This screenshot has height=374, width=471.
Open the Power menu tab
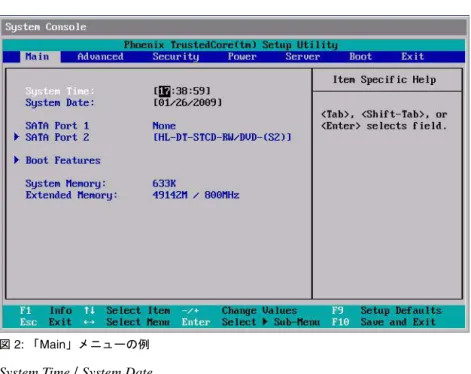tap(242, 57)
